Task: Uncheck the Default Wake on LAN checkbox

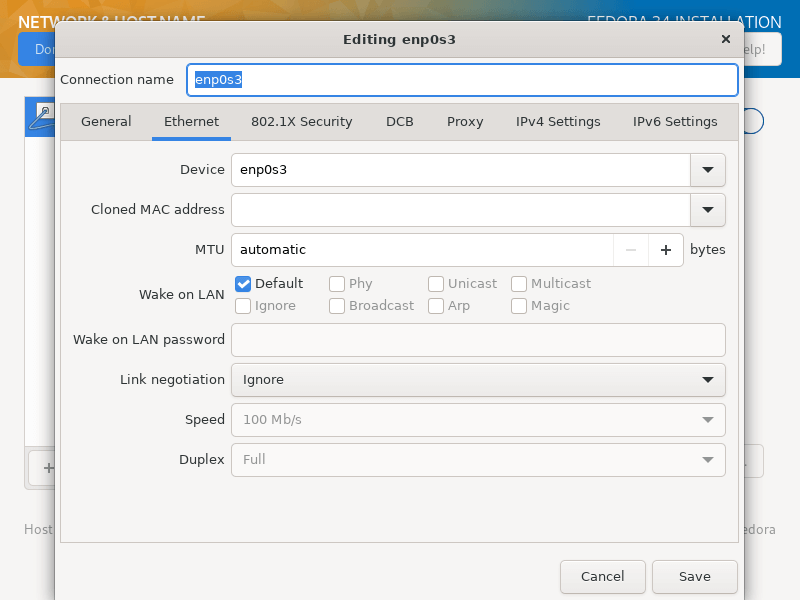Action: click(x=243, y=284)
